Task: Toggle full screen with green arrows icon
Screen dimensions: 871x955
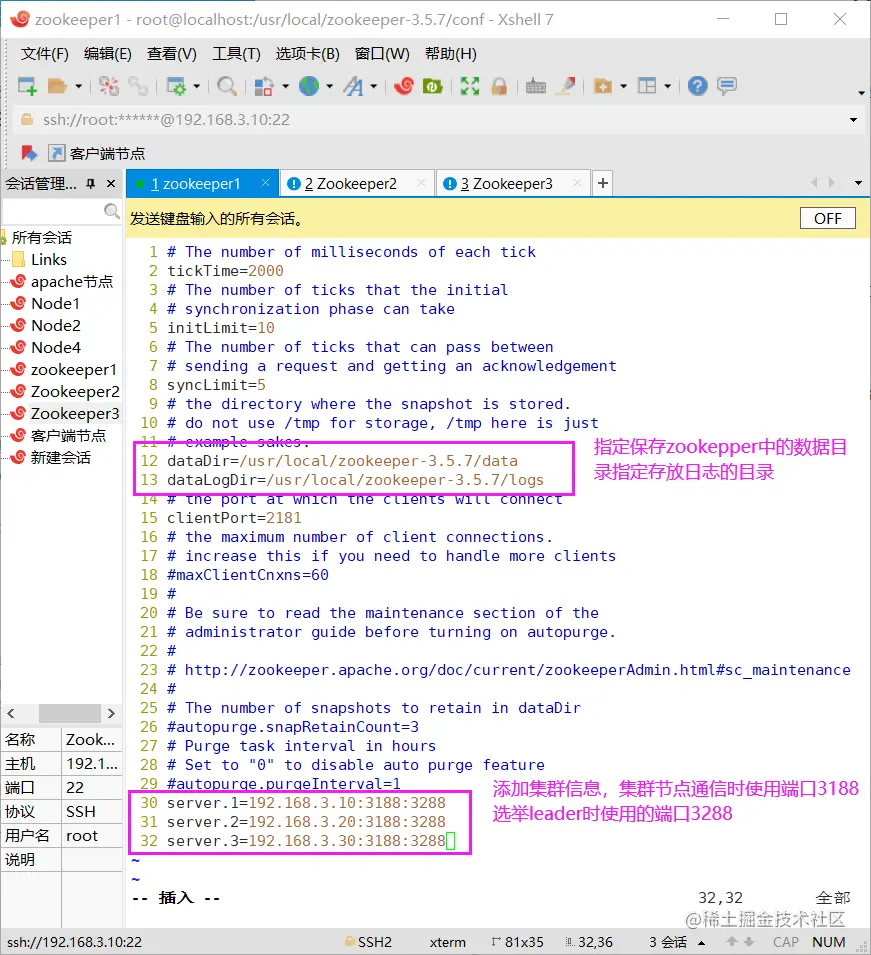Action: point(470,86)
